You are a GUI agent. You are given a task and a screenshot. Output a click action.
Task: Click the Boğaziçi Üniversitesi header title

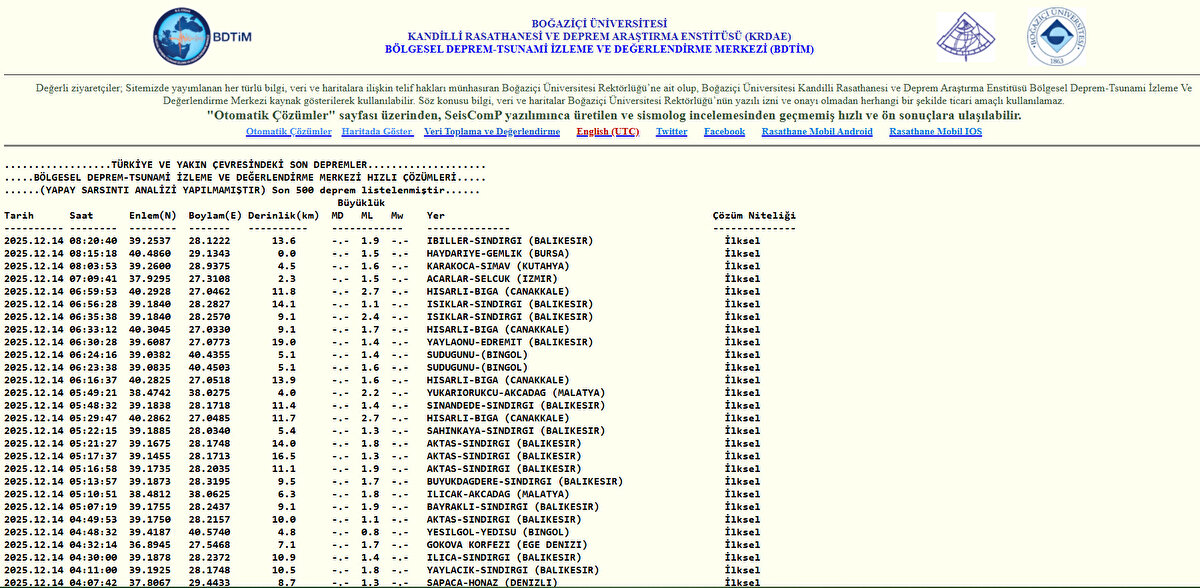click(x=599, y=23)
